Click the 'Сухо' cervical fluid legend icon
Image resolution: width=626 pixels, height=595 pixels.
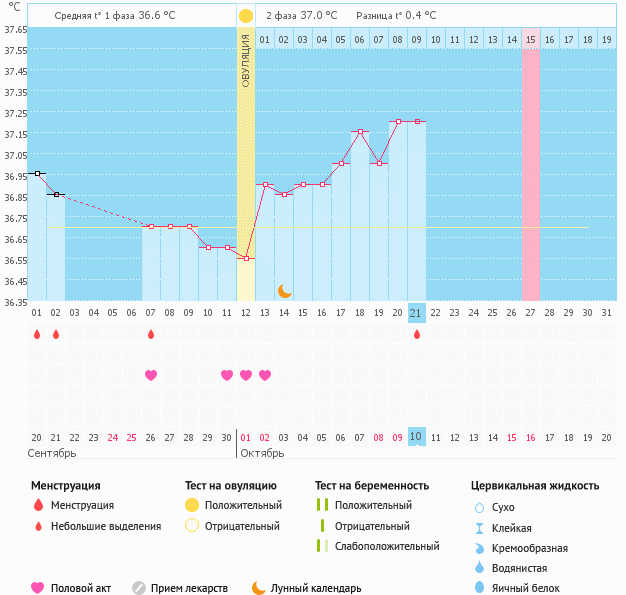[x=479, y=508]
